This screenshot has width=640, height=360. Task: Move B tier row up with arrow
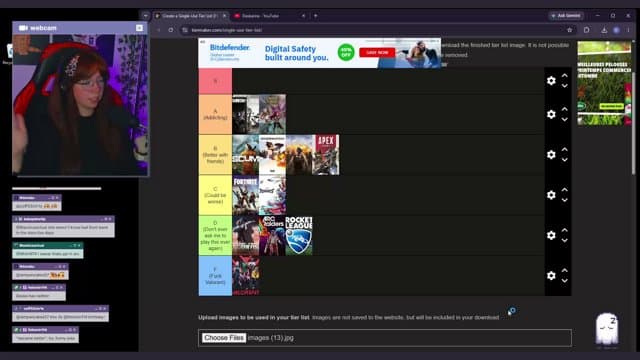coord(564,149)
